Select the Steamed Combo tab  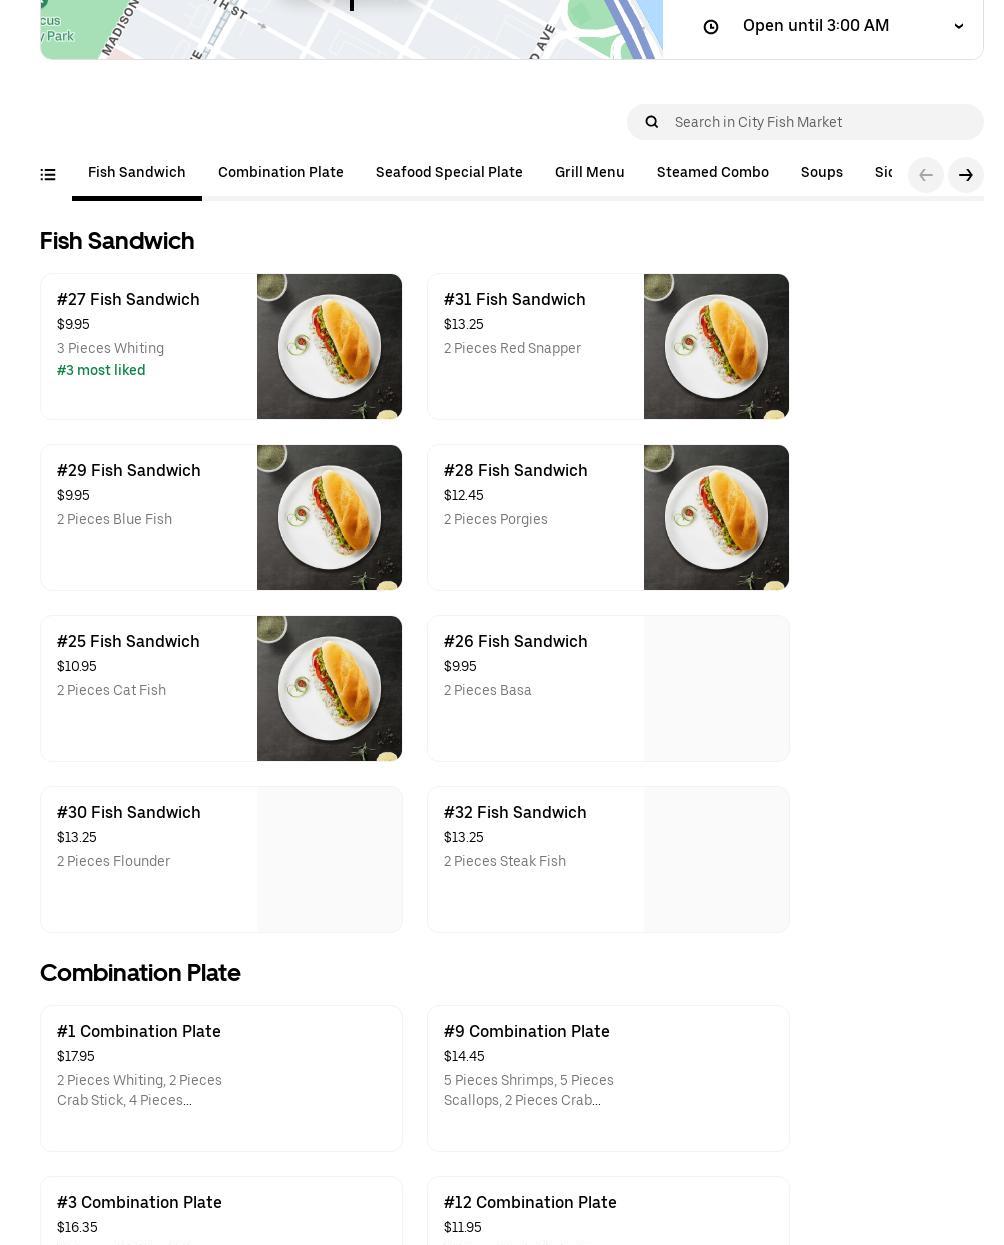[x=713, y=173]
